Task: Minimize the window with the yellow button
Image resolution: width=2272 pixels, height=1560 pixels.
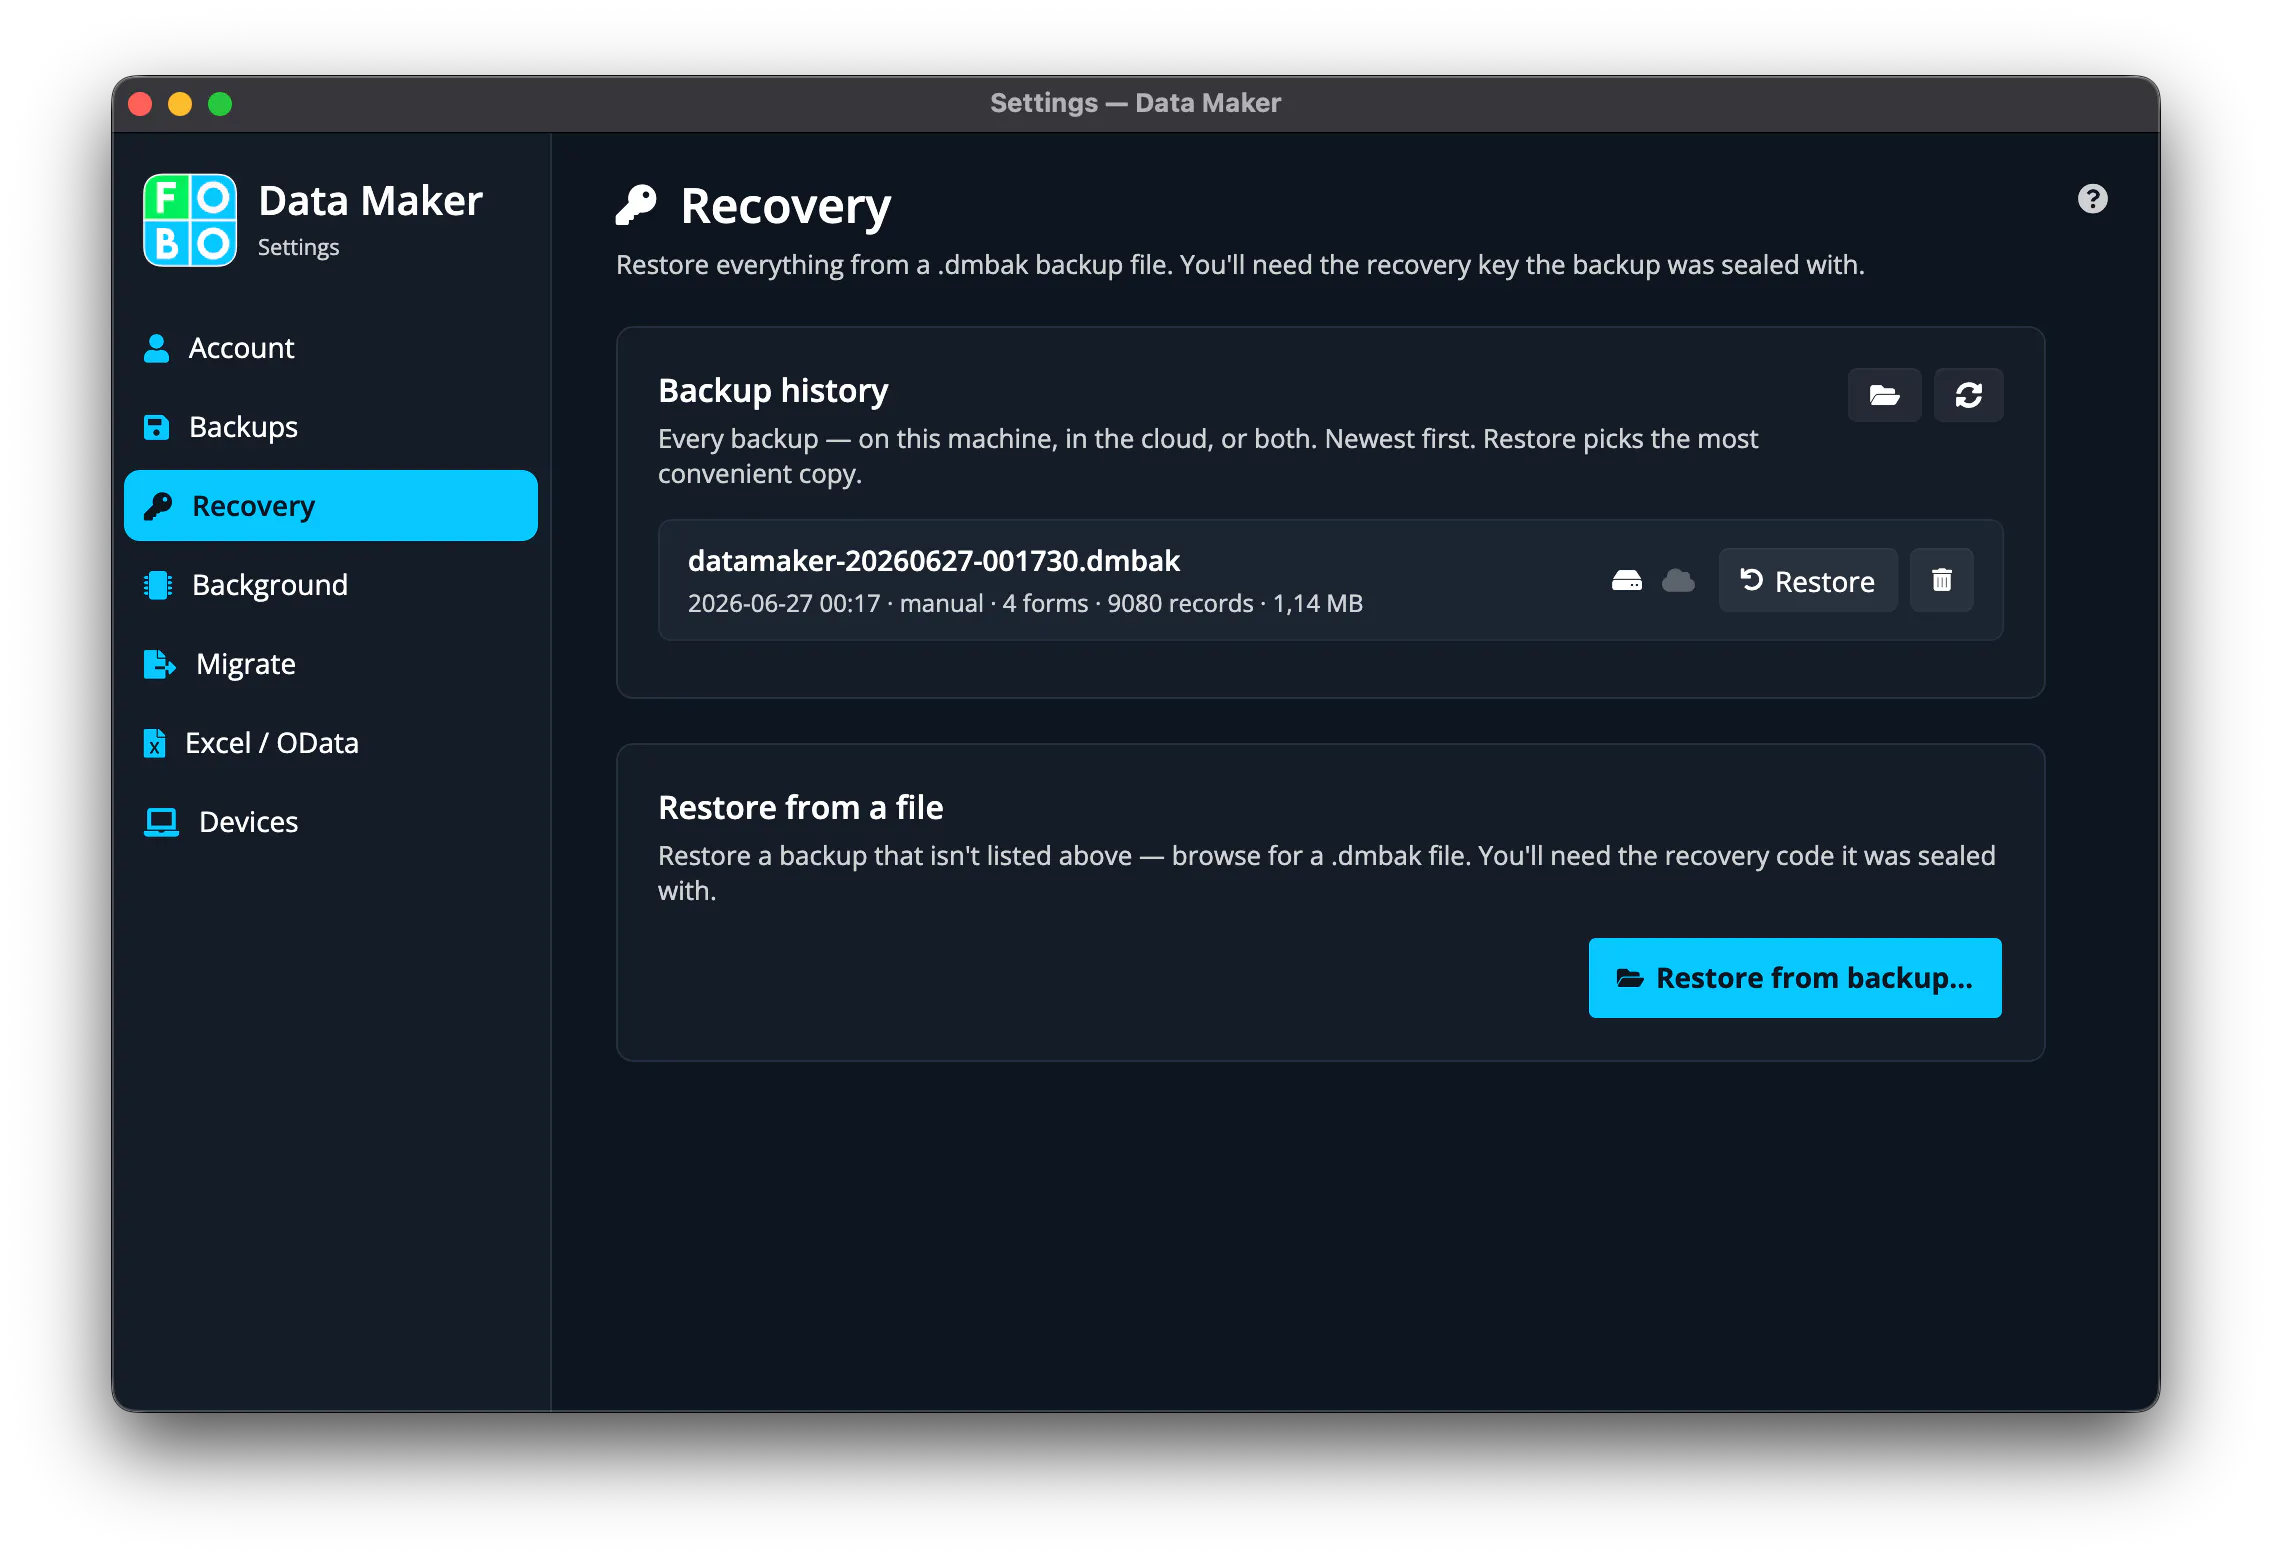Action: [180, 104]
